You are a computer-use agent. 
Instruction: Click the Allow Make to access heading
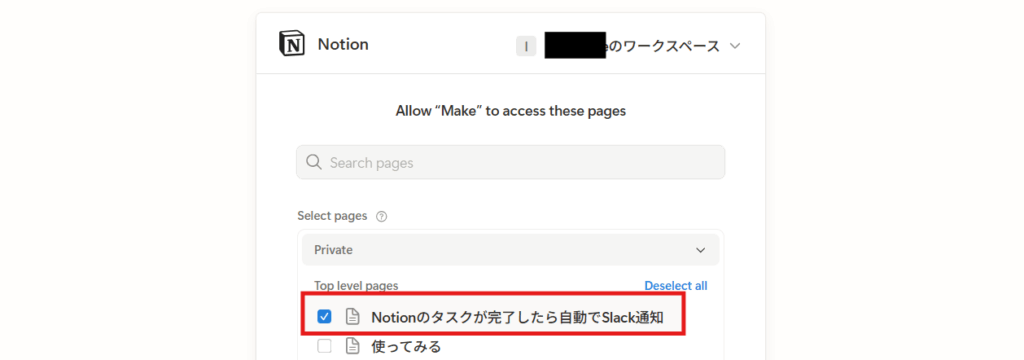(x=511, y=111)
